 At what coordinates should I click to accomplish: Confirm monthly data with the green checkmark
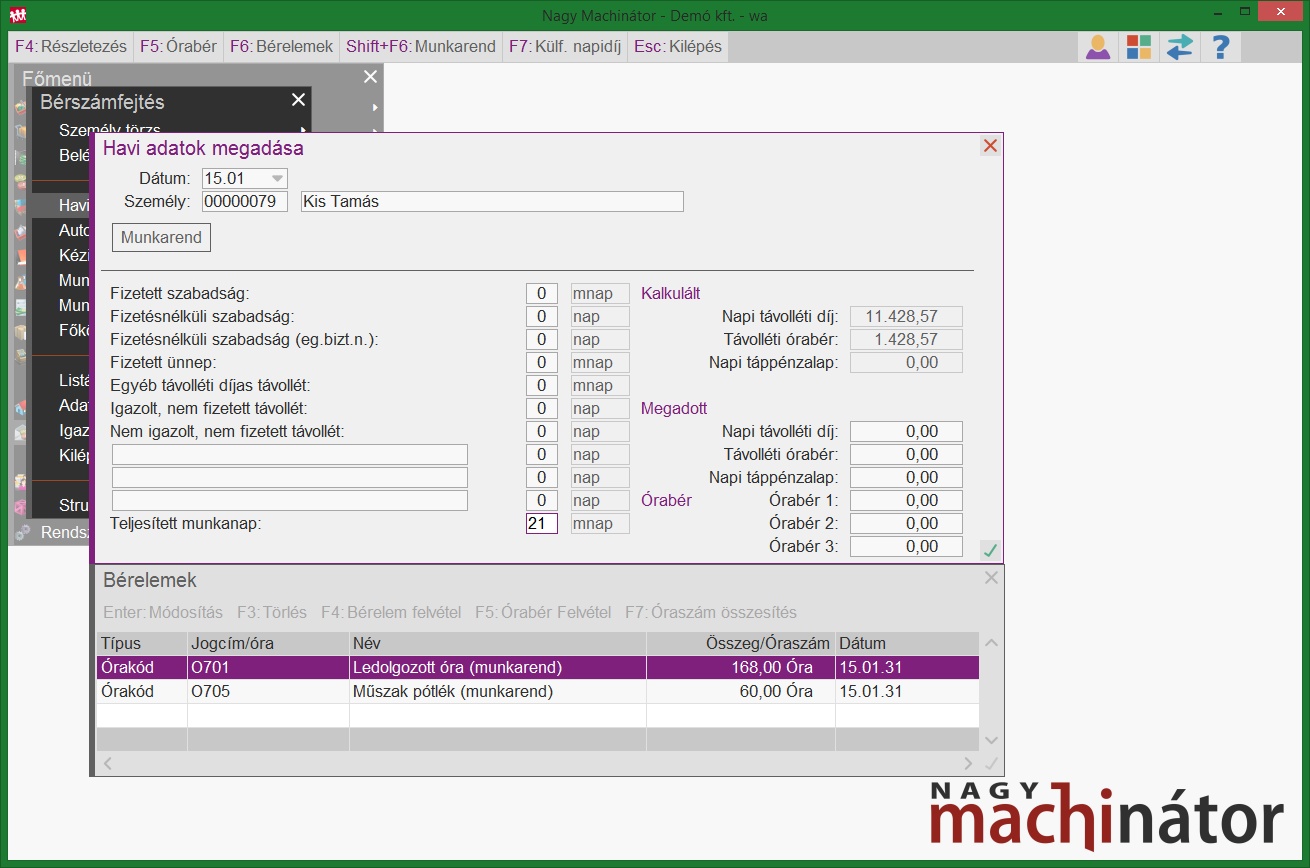tap(990, 550)
